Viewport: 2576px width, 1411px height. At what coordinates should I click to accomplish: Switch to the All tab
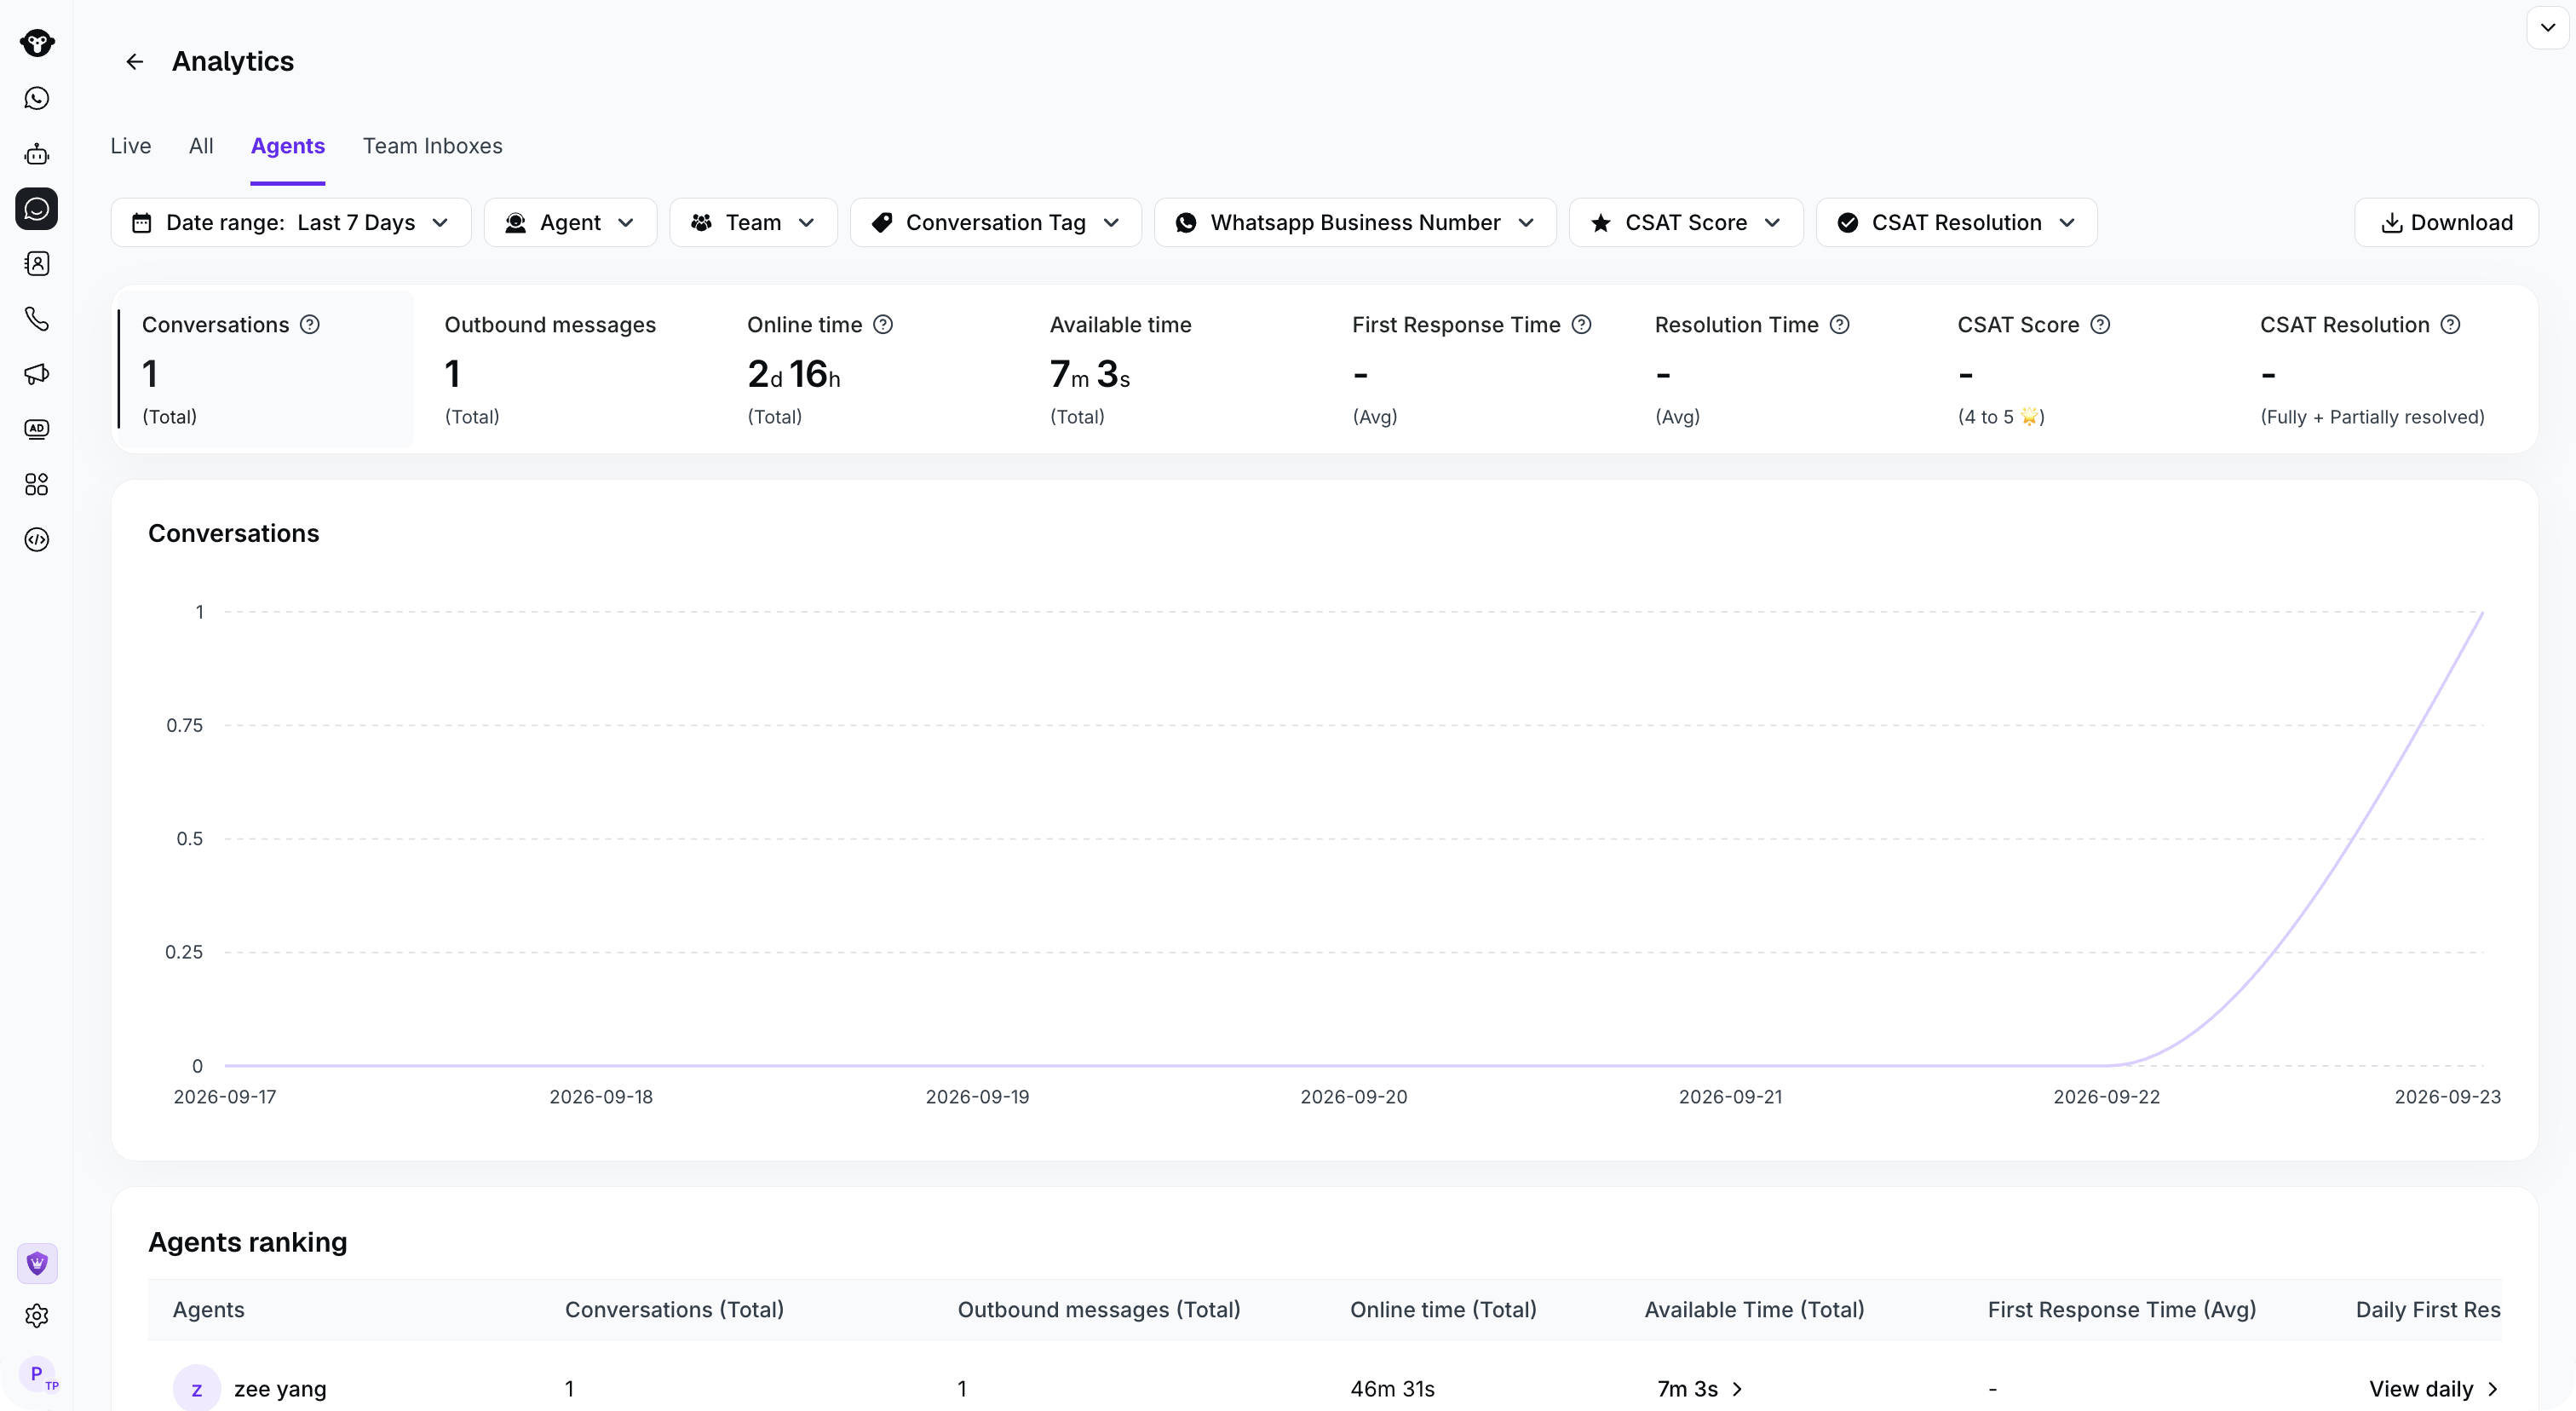pyautogui.click(x=201, y=146)
